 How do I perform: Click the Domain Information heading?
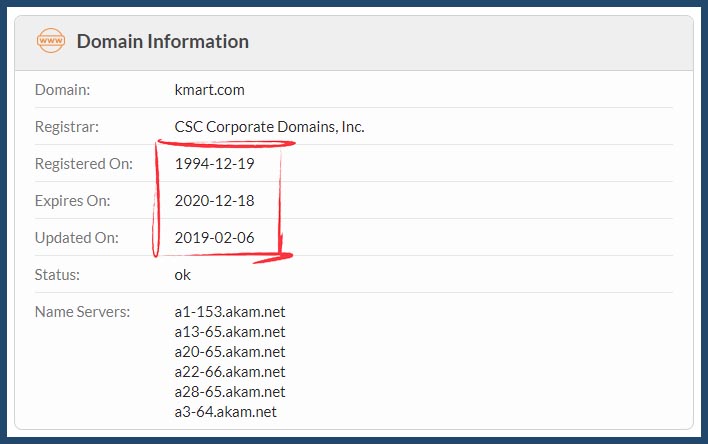163,42
